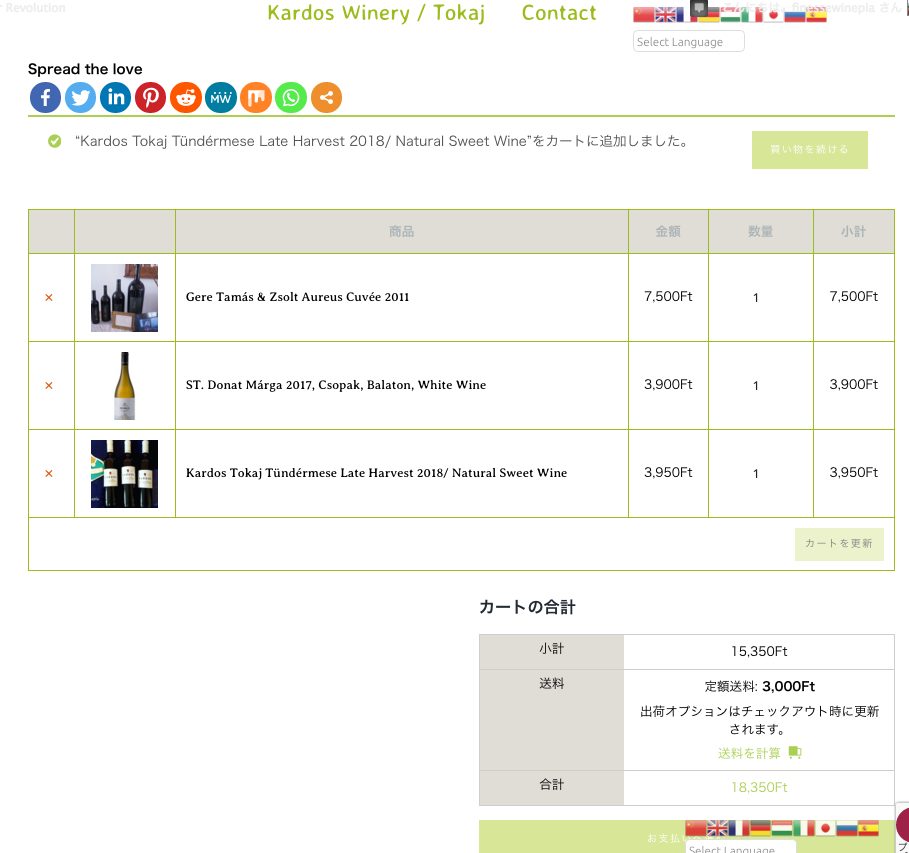This screenshot has height=853, width=909.
Task: Edit quantity for ST. Donat Márga 2017
Action: pyautogui.click(x=756, y=386)
